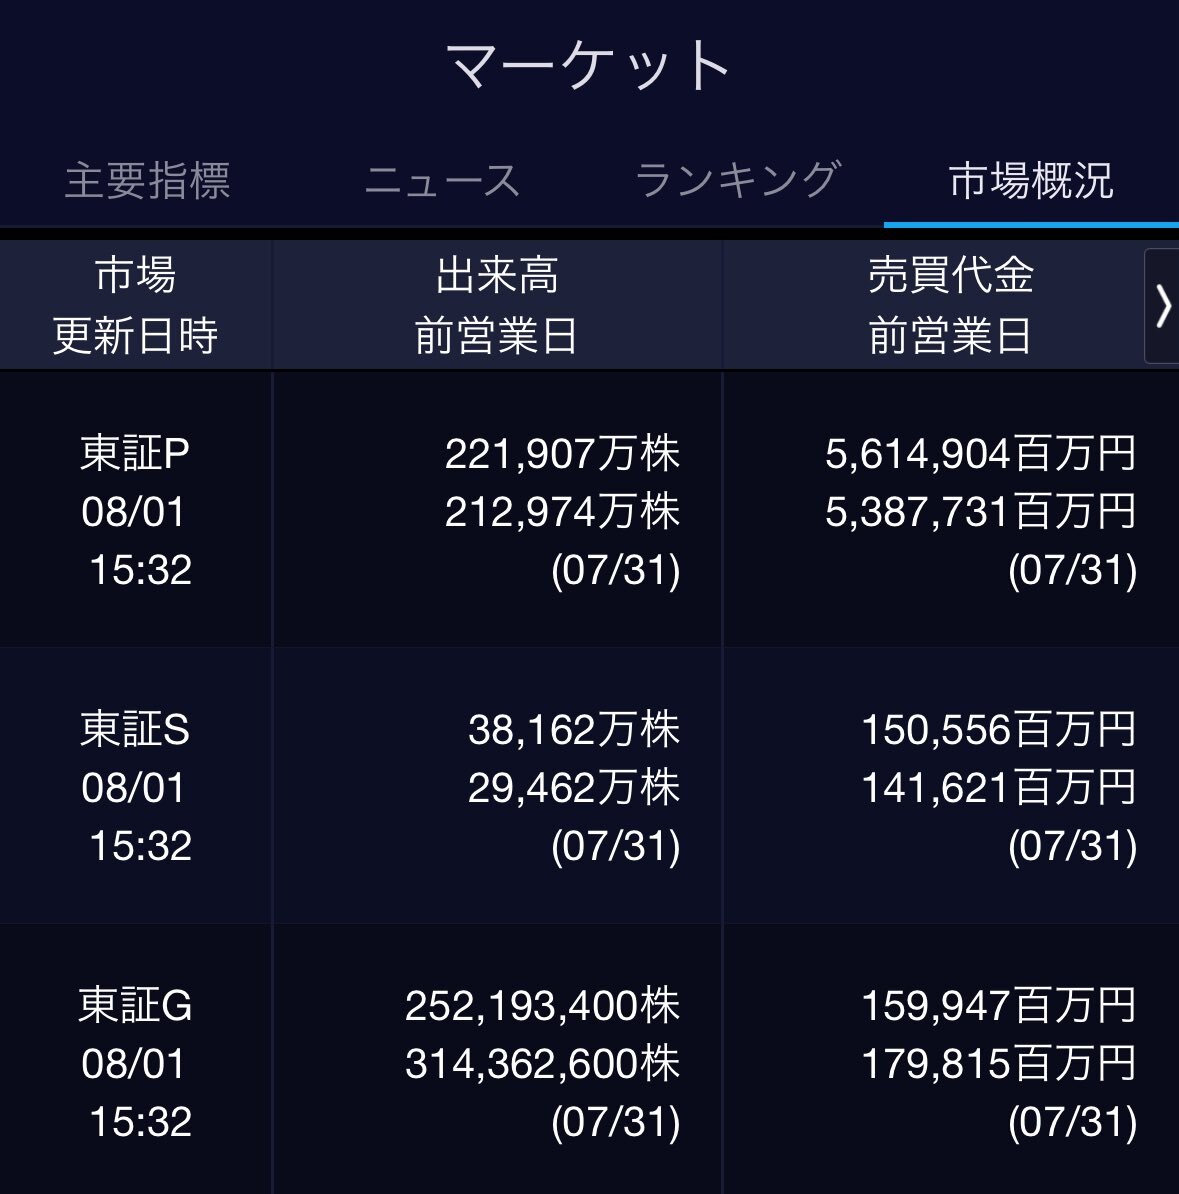1179x1194 pixels.
Task: Select 東証G trading value 159,947百万円
Action: (998, 1005)
